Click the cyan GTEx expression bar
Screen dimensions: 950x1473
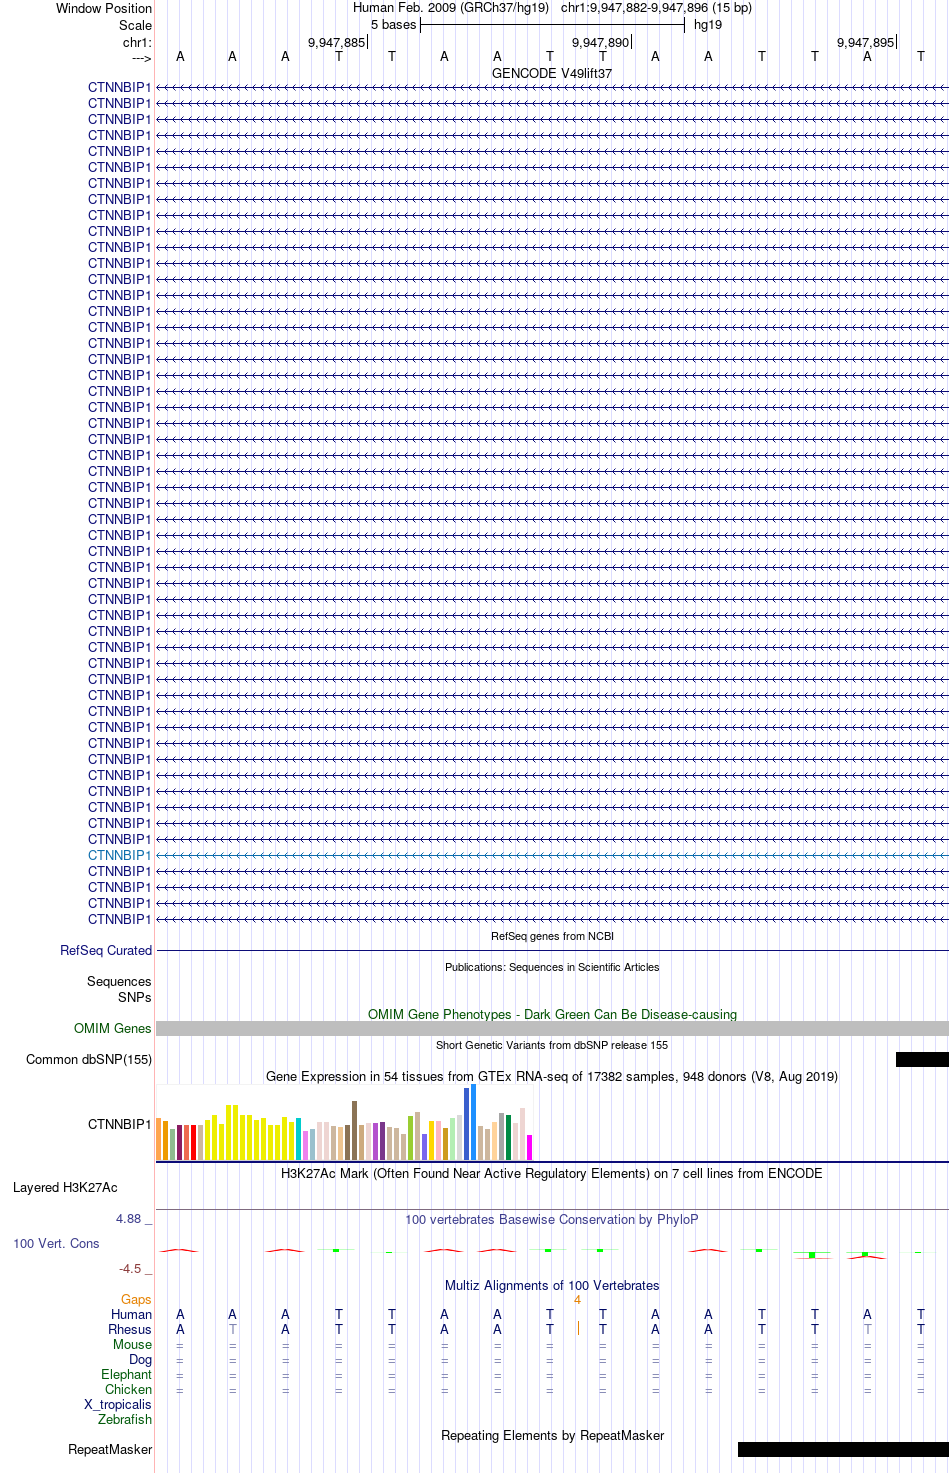coord(298,1139)
